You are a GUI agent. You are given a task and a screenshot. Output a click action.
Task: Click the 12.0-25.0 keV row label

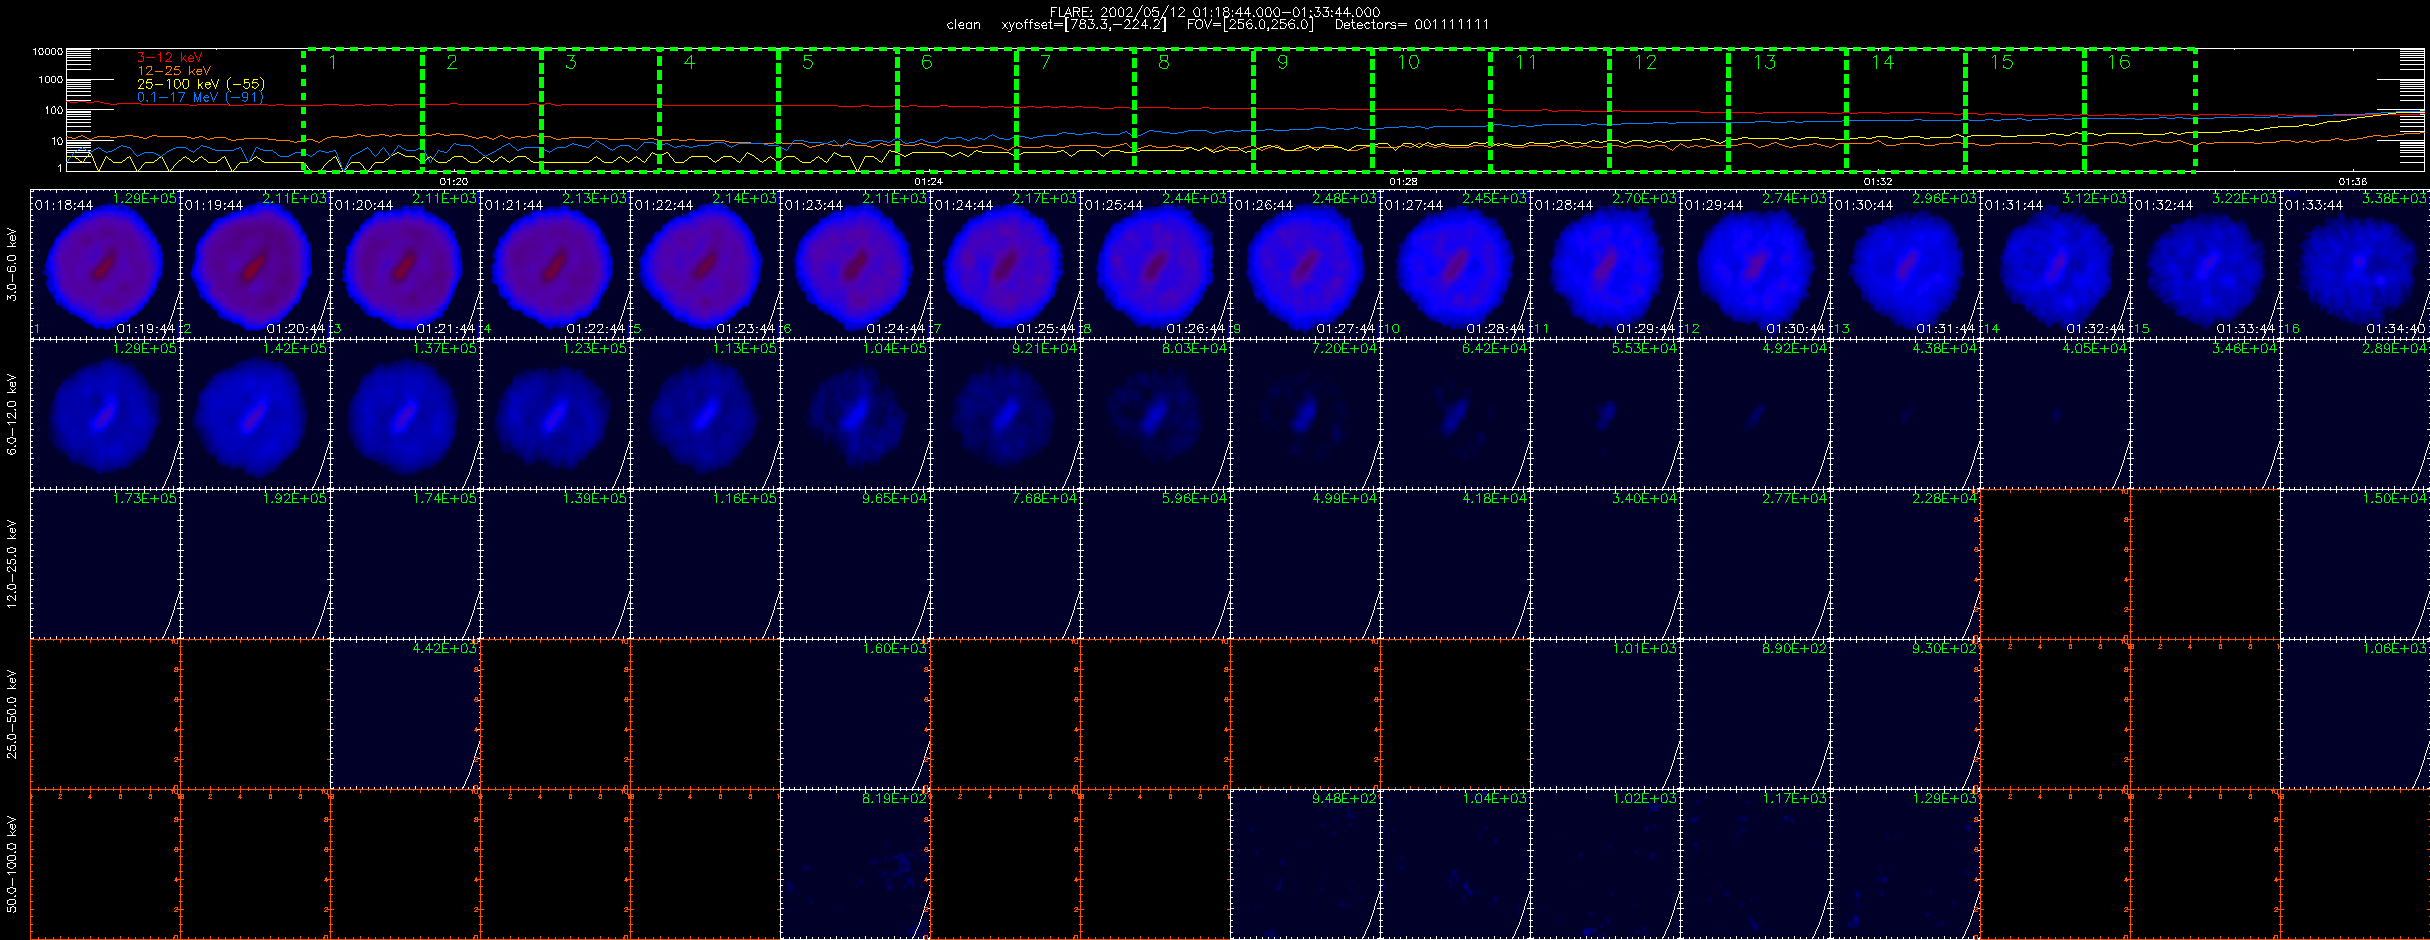(12, 564)
